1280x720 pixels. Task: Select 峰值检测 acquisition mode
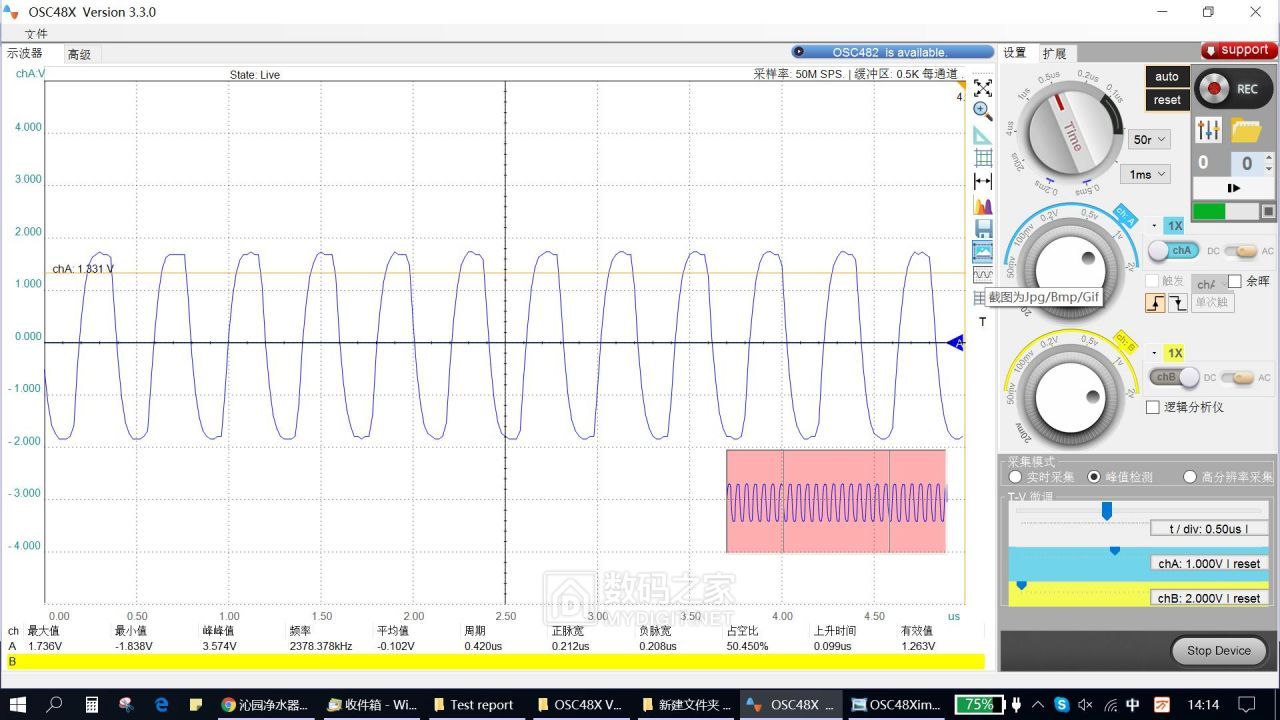[x=1094, y=477]
